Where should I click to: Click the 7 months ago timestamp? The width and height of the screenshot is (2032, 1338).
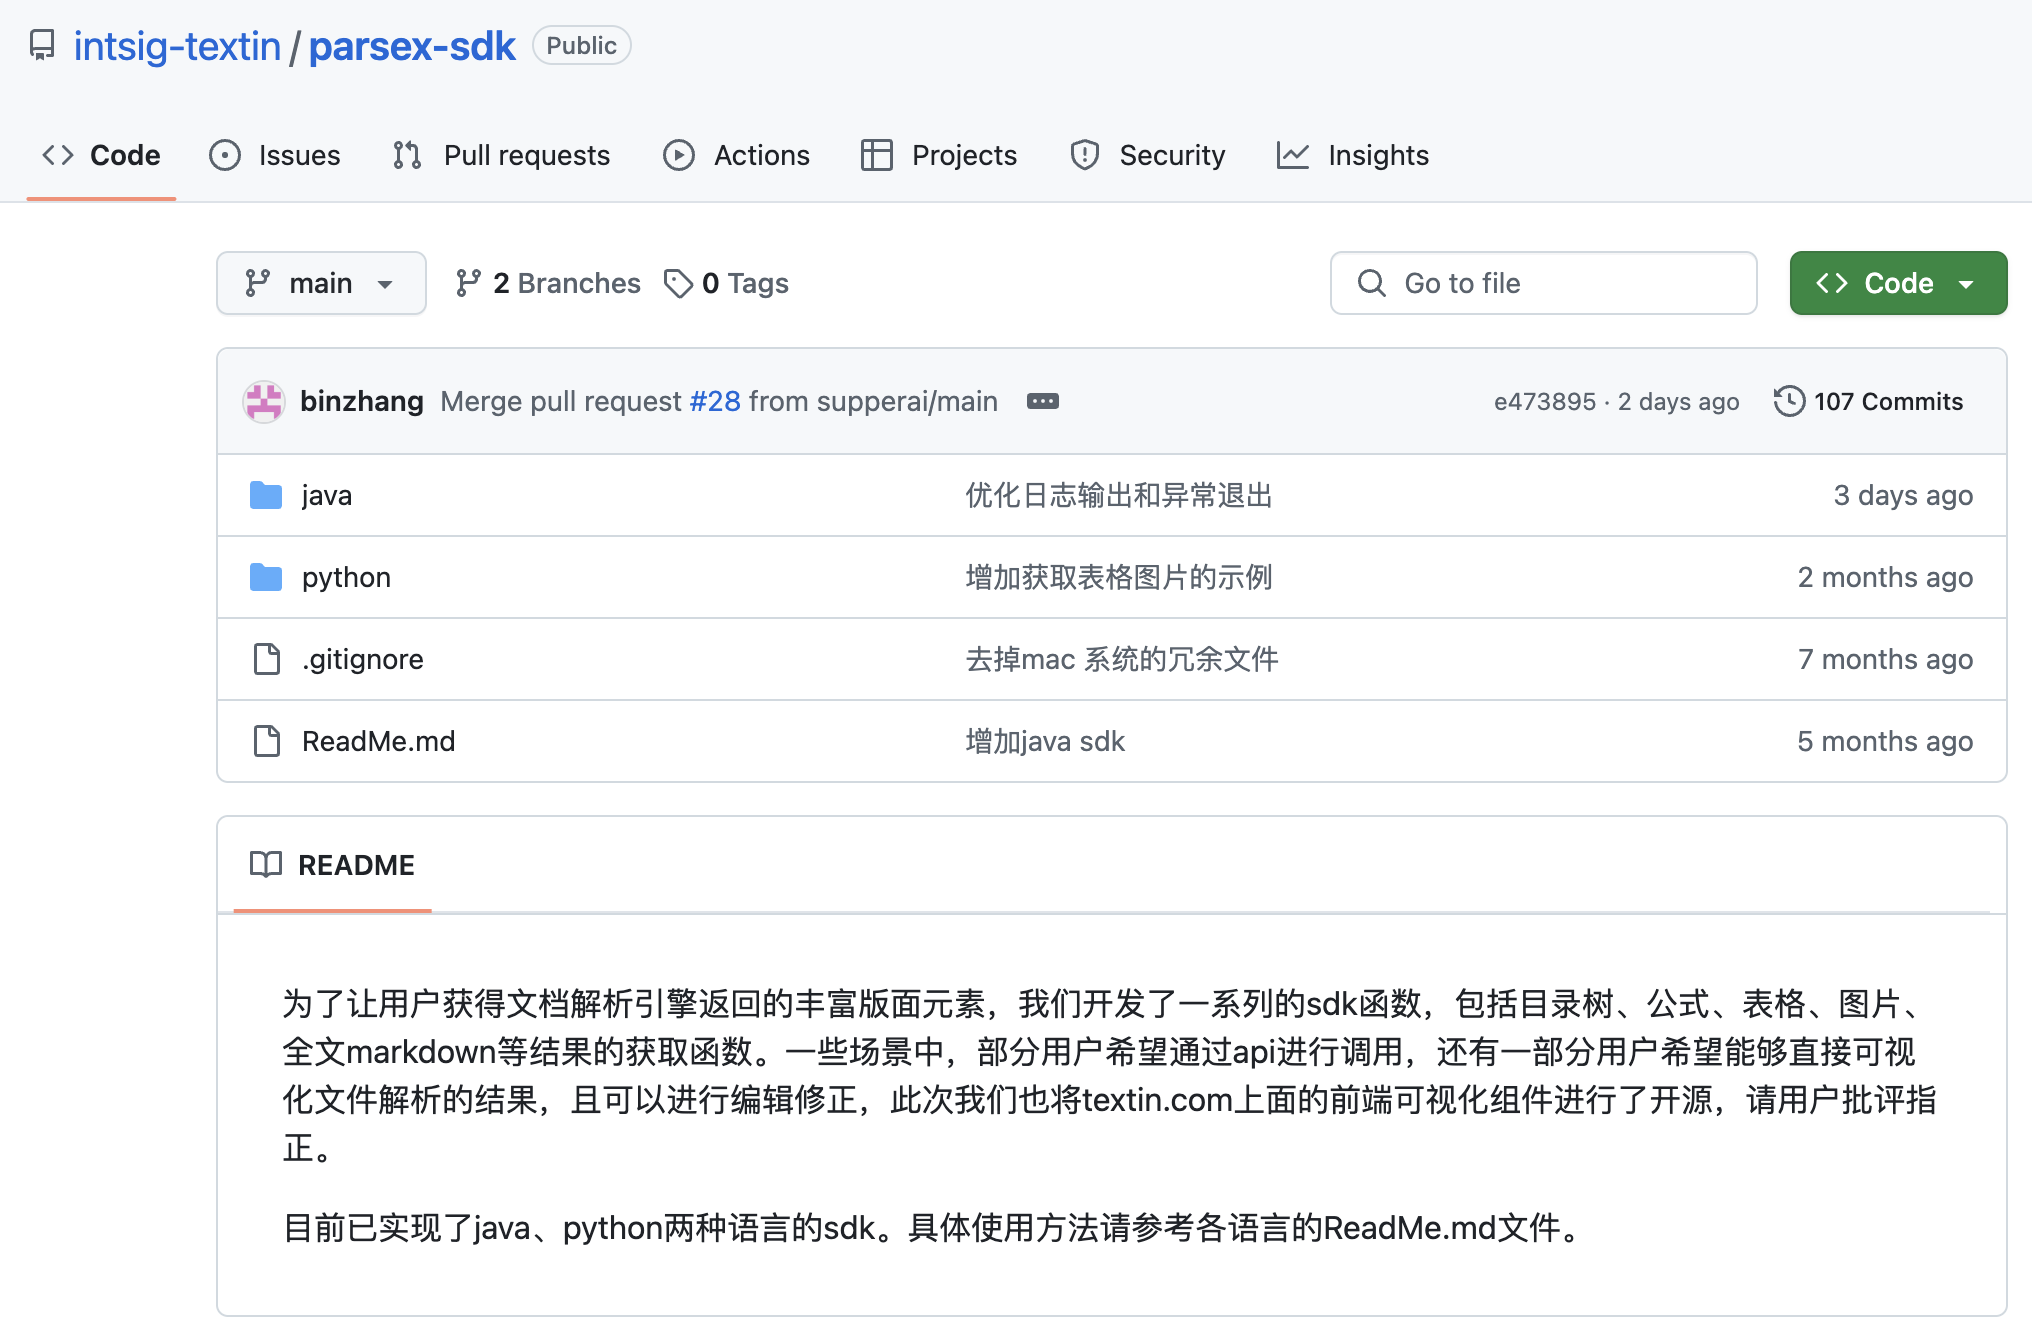(x=1885, y=659)
